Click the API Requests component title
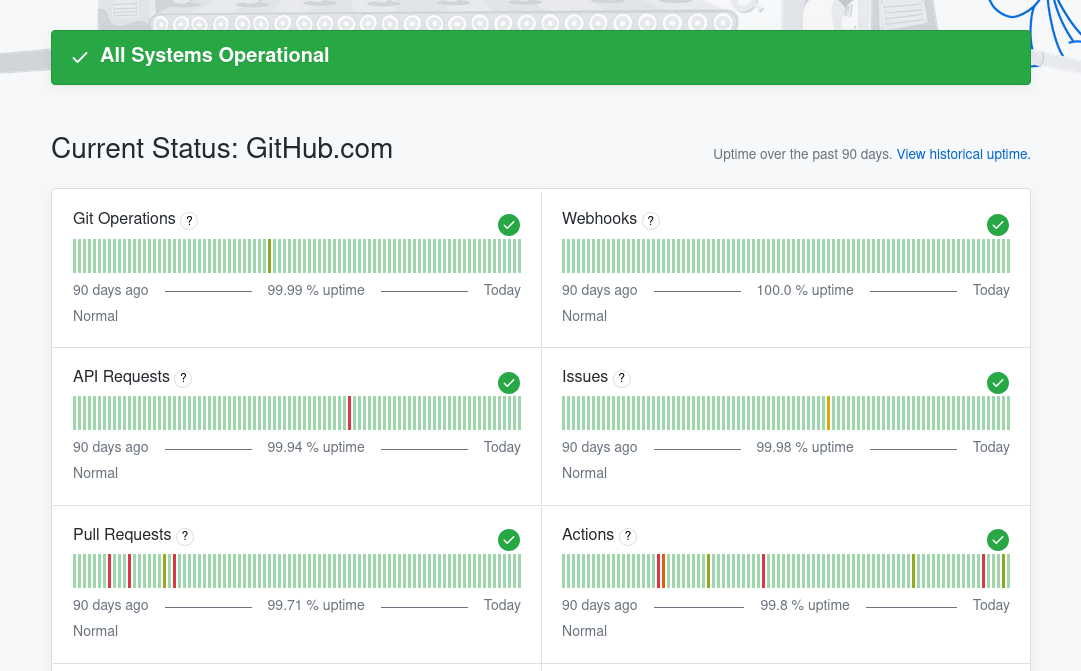The height and width of the screenshot is (671, 1081). tap(121, 377)
